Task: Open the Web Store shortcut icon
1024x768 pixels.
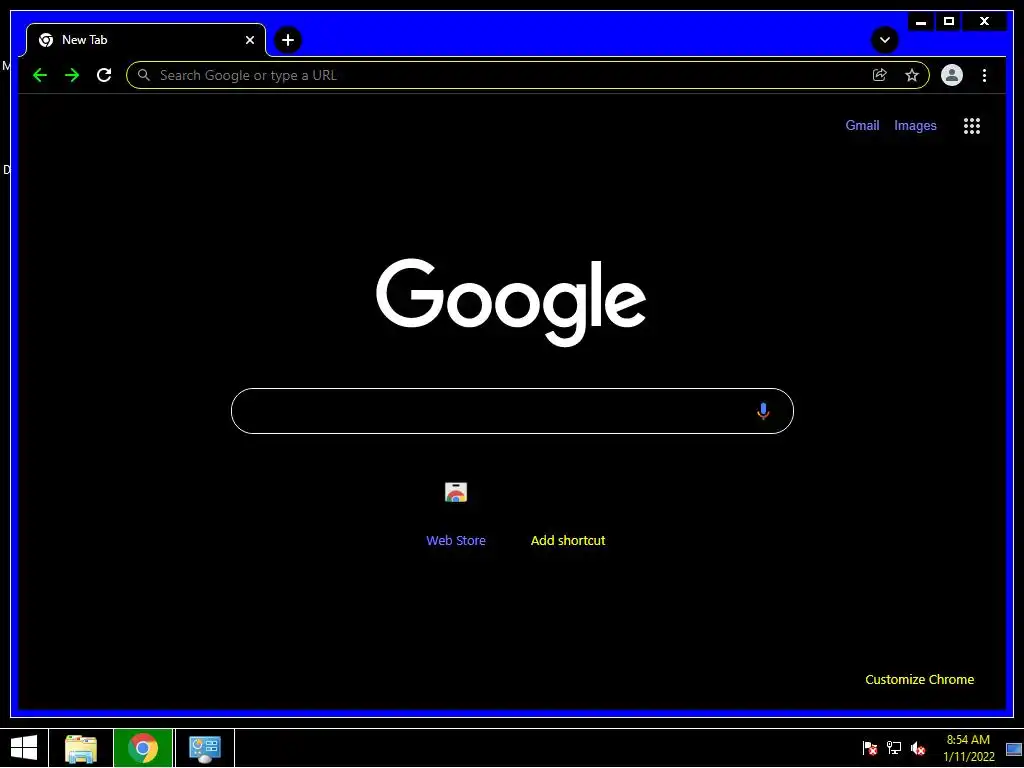Action: point(456,492)
